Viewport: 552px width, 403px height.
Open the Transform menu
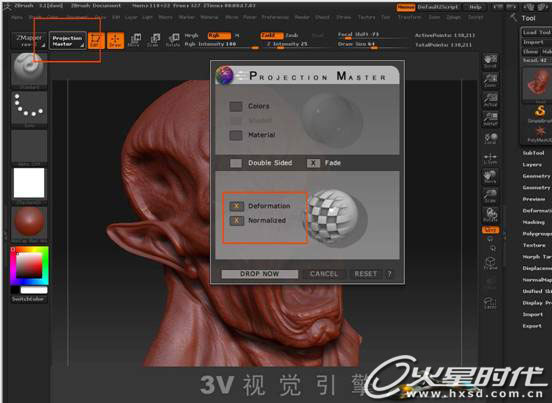pos(409,17)
